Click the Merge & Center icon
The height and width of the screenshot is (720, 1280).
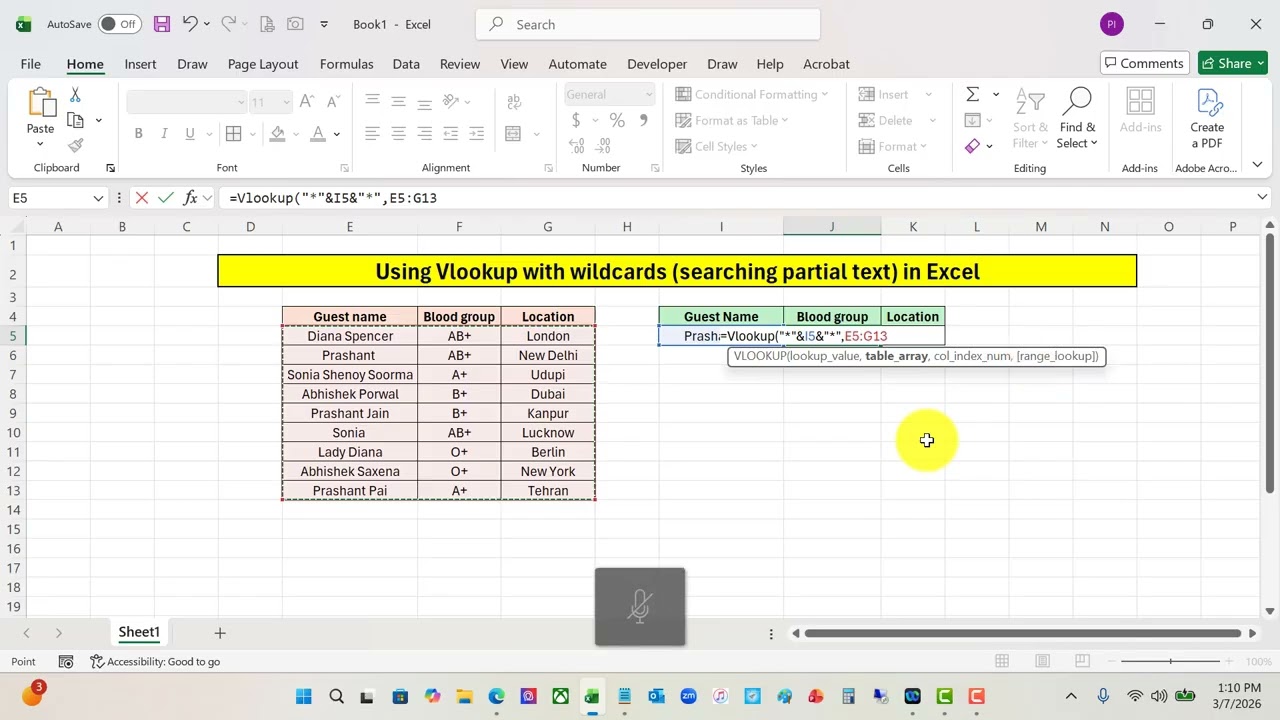tap(514, 134)
